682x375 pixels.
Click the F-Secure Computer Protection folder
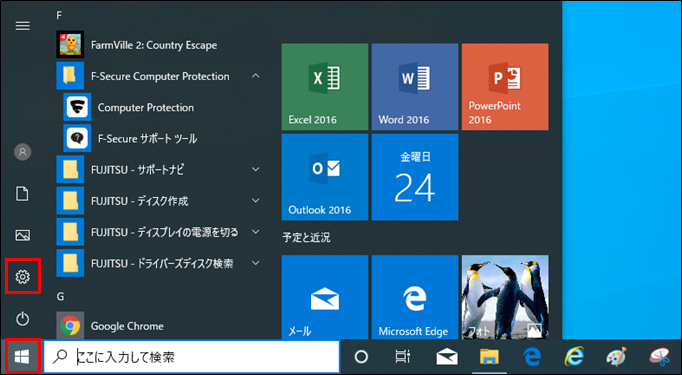(x=159, y=76)
